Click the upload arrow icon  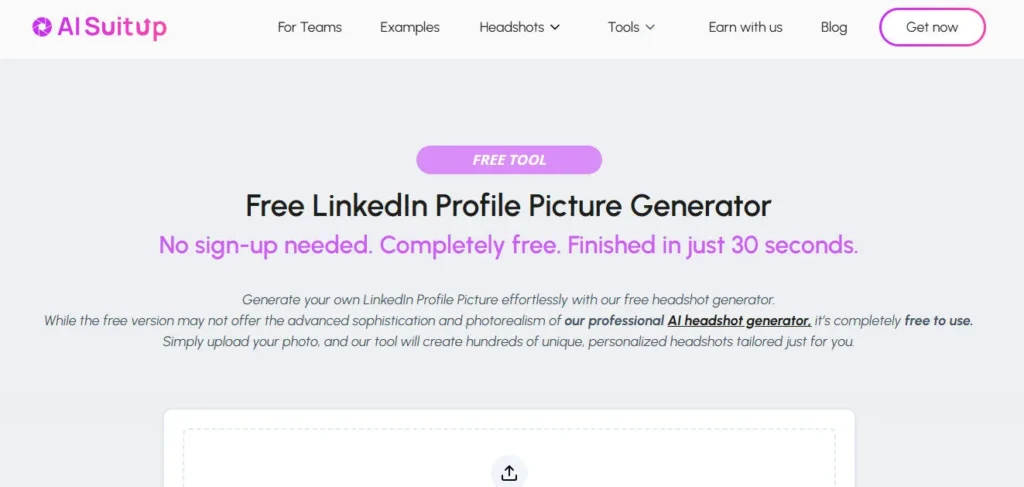click(509, 473)
